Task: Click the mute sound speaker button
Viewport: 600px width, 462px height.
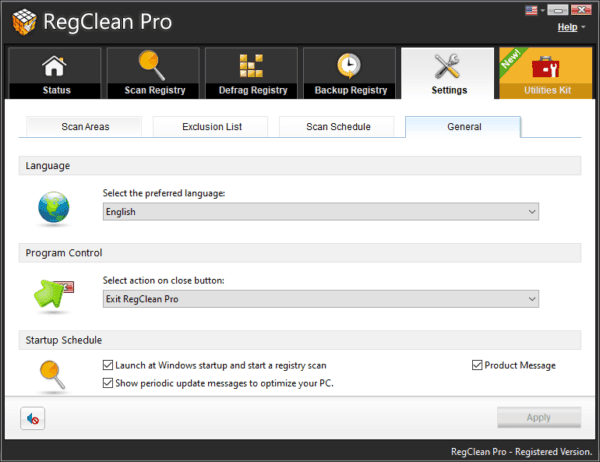Action: point(33,418)
